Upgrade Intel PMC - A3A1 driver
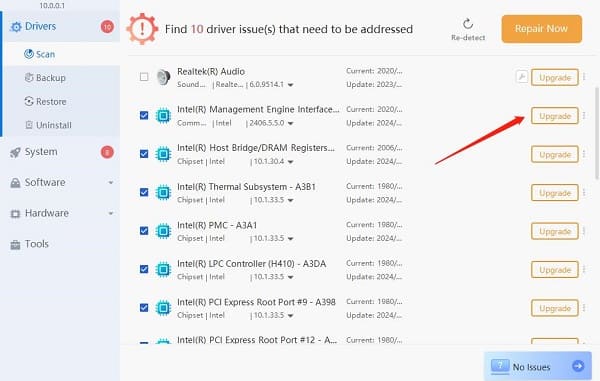600x381 pixels. (554, 231)
